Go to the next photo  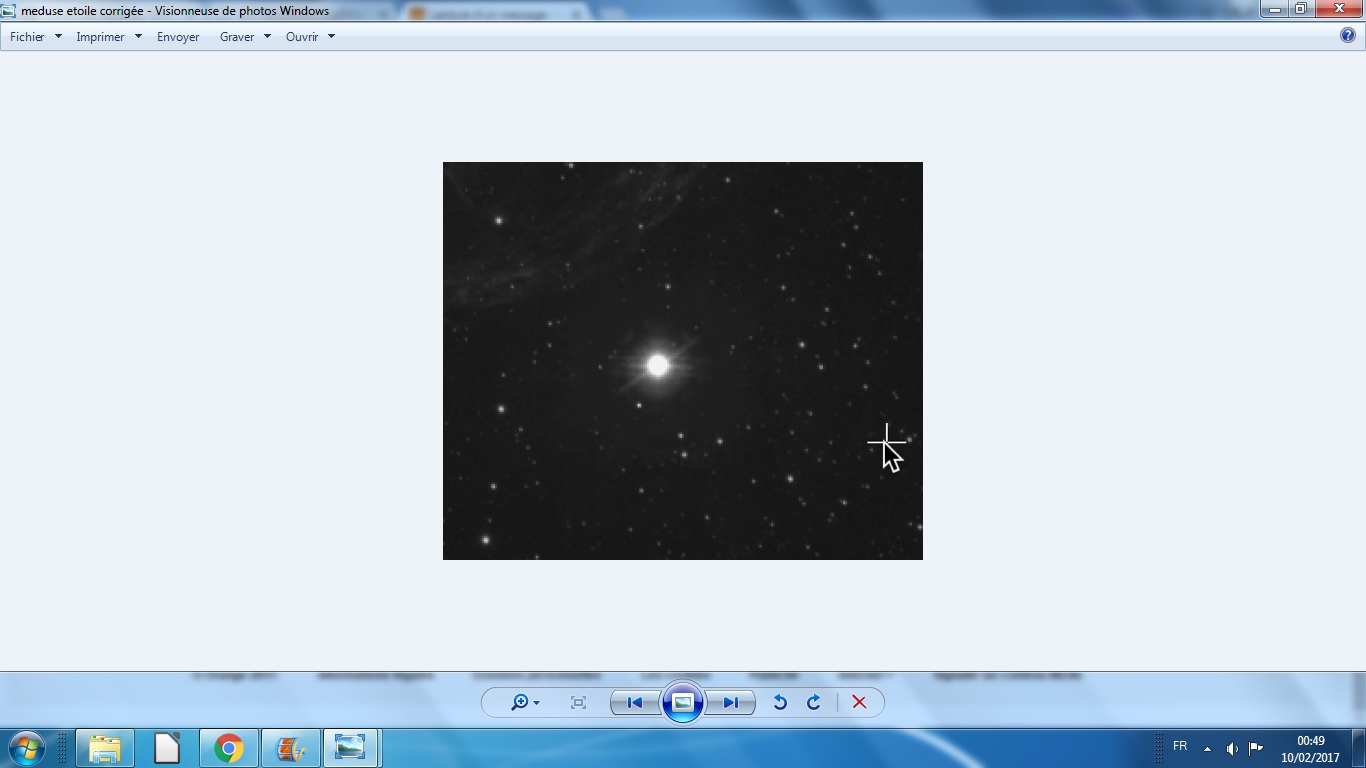[731, 703]
